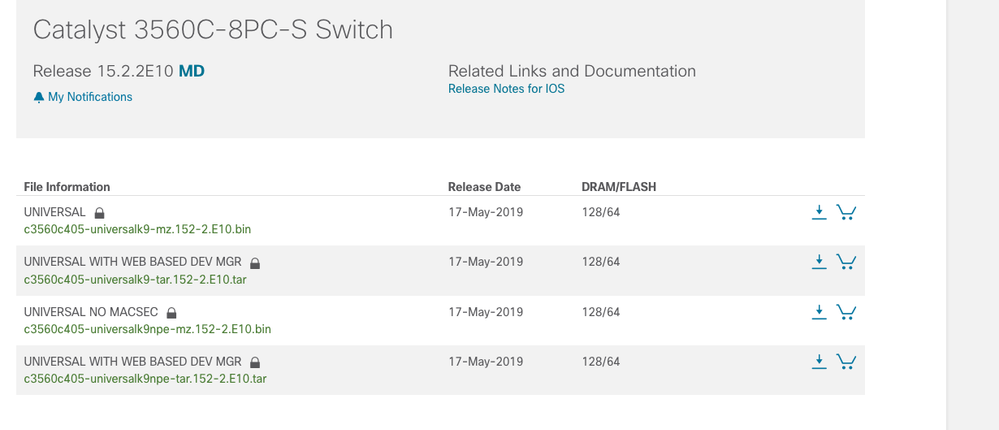Open c3560c405-universalk9-mz.152-2.E10.bin file name
The width and height of the screenshot is (999, 430).
tap(138, 229)
